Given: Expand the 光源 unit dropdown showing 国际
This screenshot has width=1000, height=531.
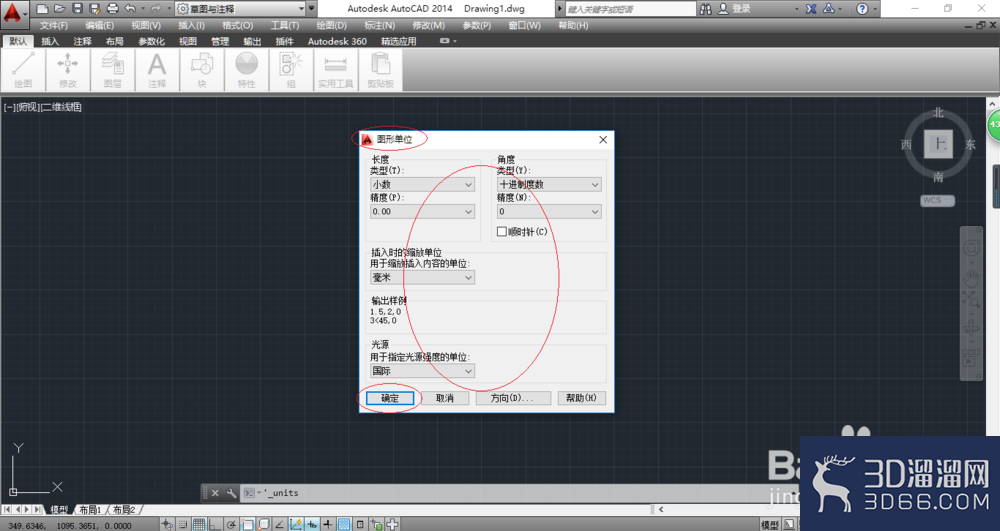Looking at the screenshot, I should click(422, 370).
